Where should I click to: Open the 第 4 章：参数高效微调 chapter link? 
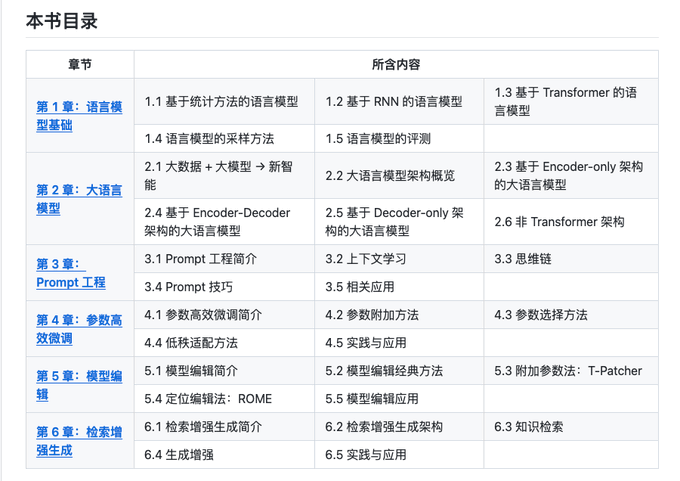click(x=79, y=329)
